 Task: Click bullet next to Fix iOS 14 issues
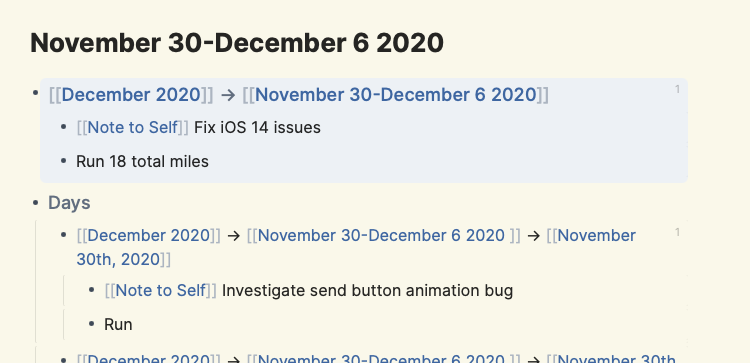click(x=64, y=127)
